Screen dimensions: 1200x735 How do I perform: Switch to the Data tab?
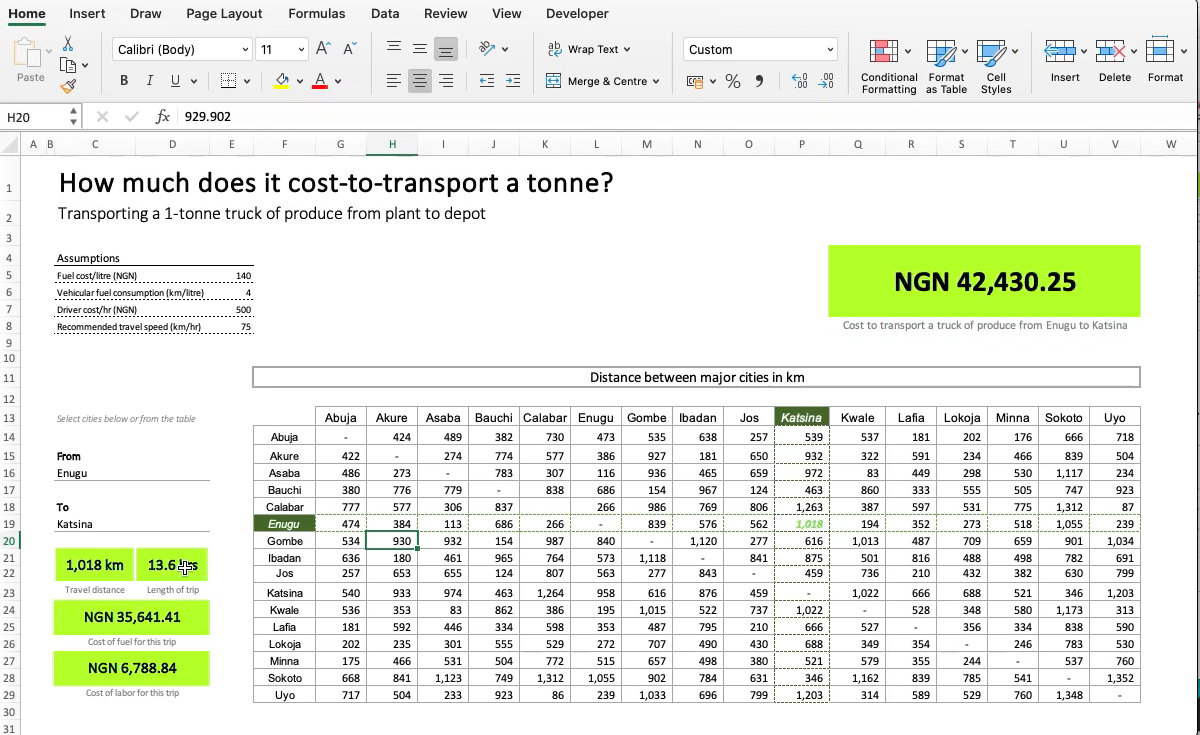click(x=385, y=14)
